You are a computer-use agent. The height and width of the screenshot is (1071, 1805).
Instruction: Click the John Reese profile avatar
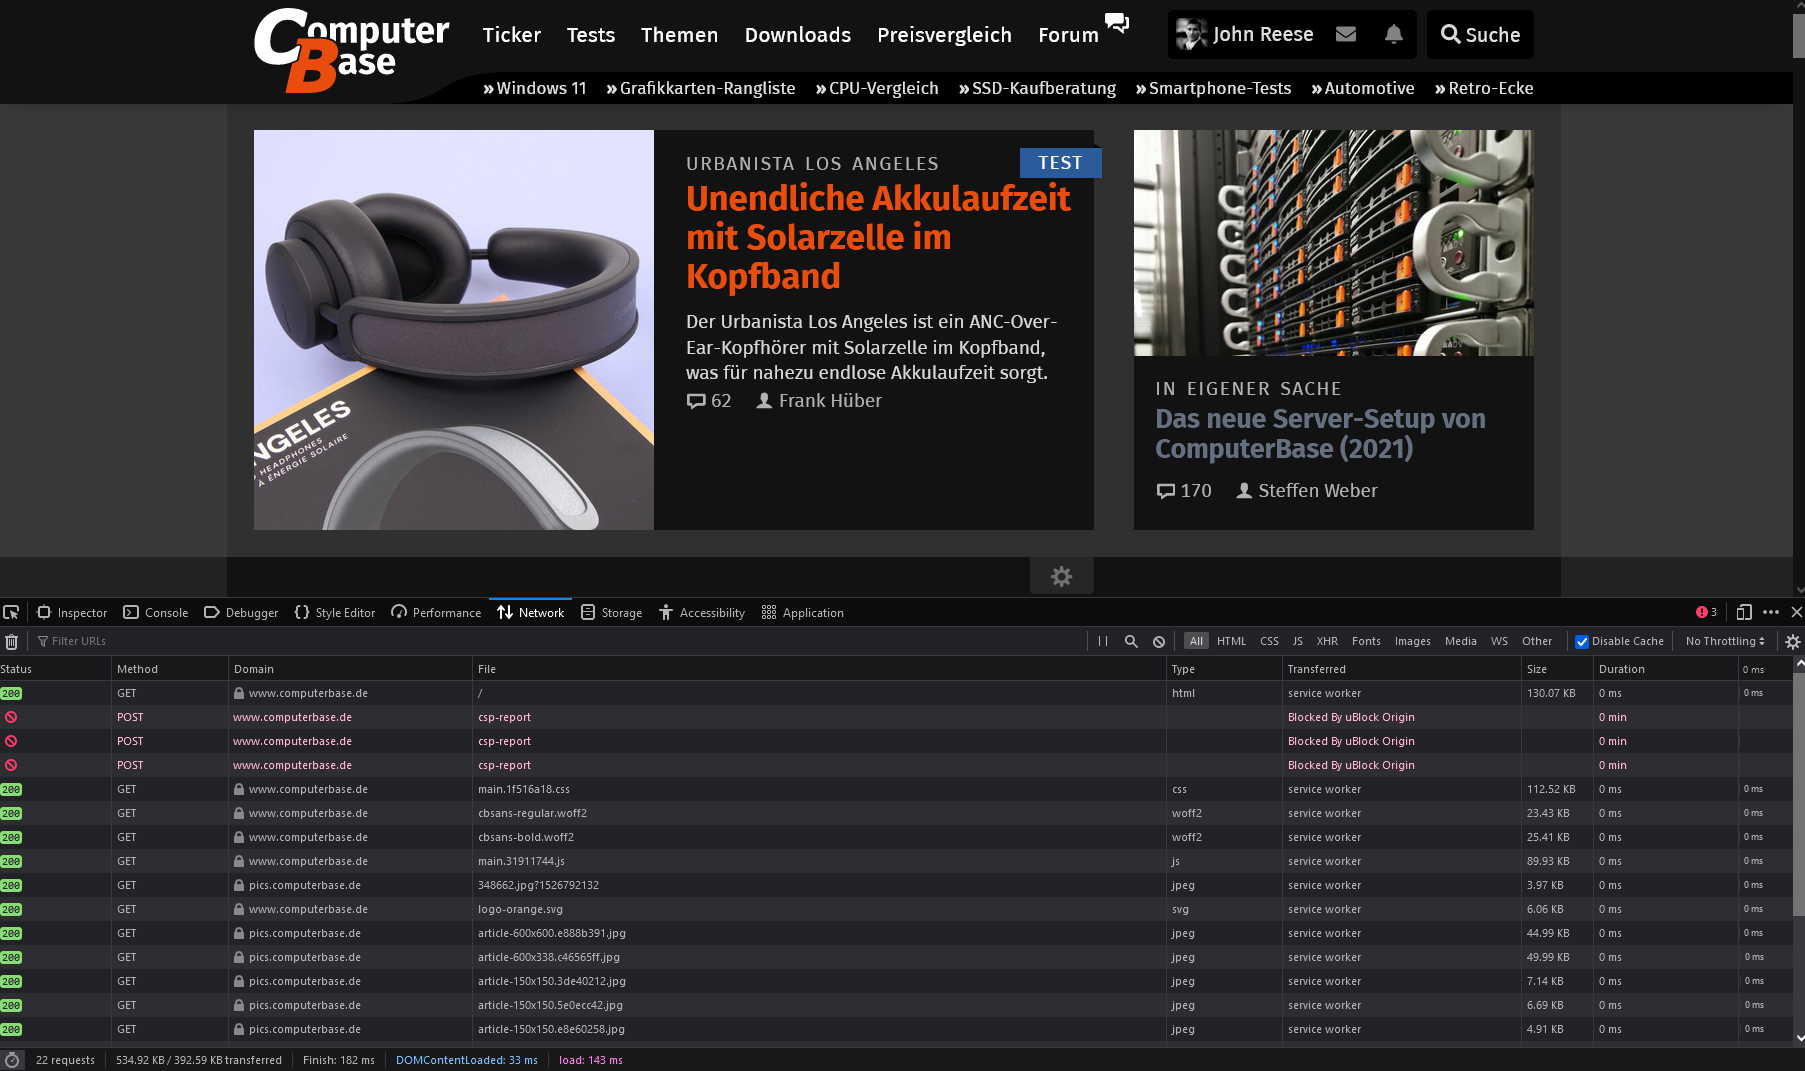click(1191, 34)
